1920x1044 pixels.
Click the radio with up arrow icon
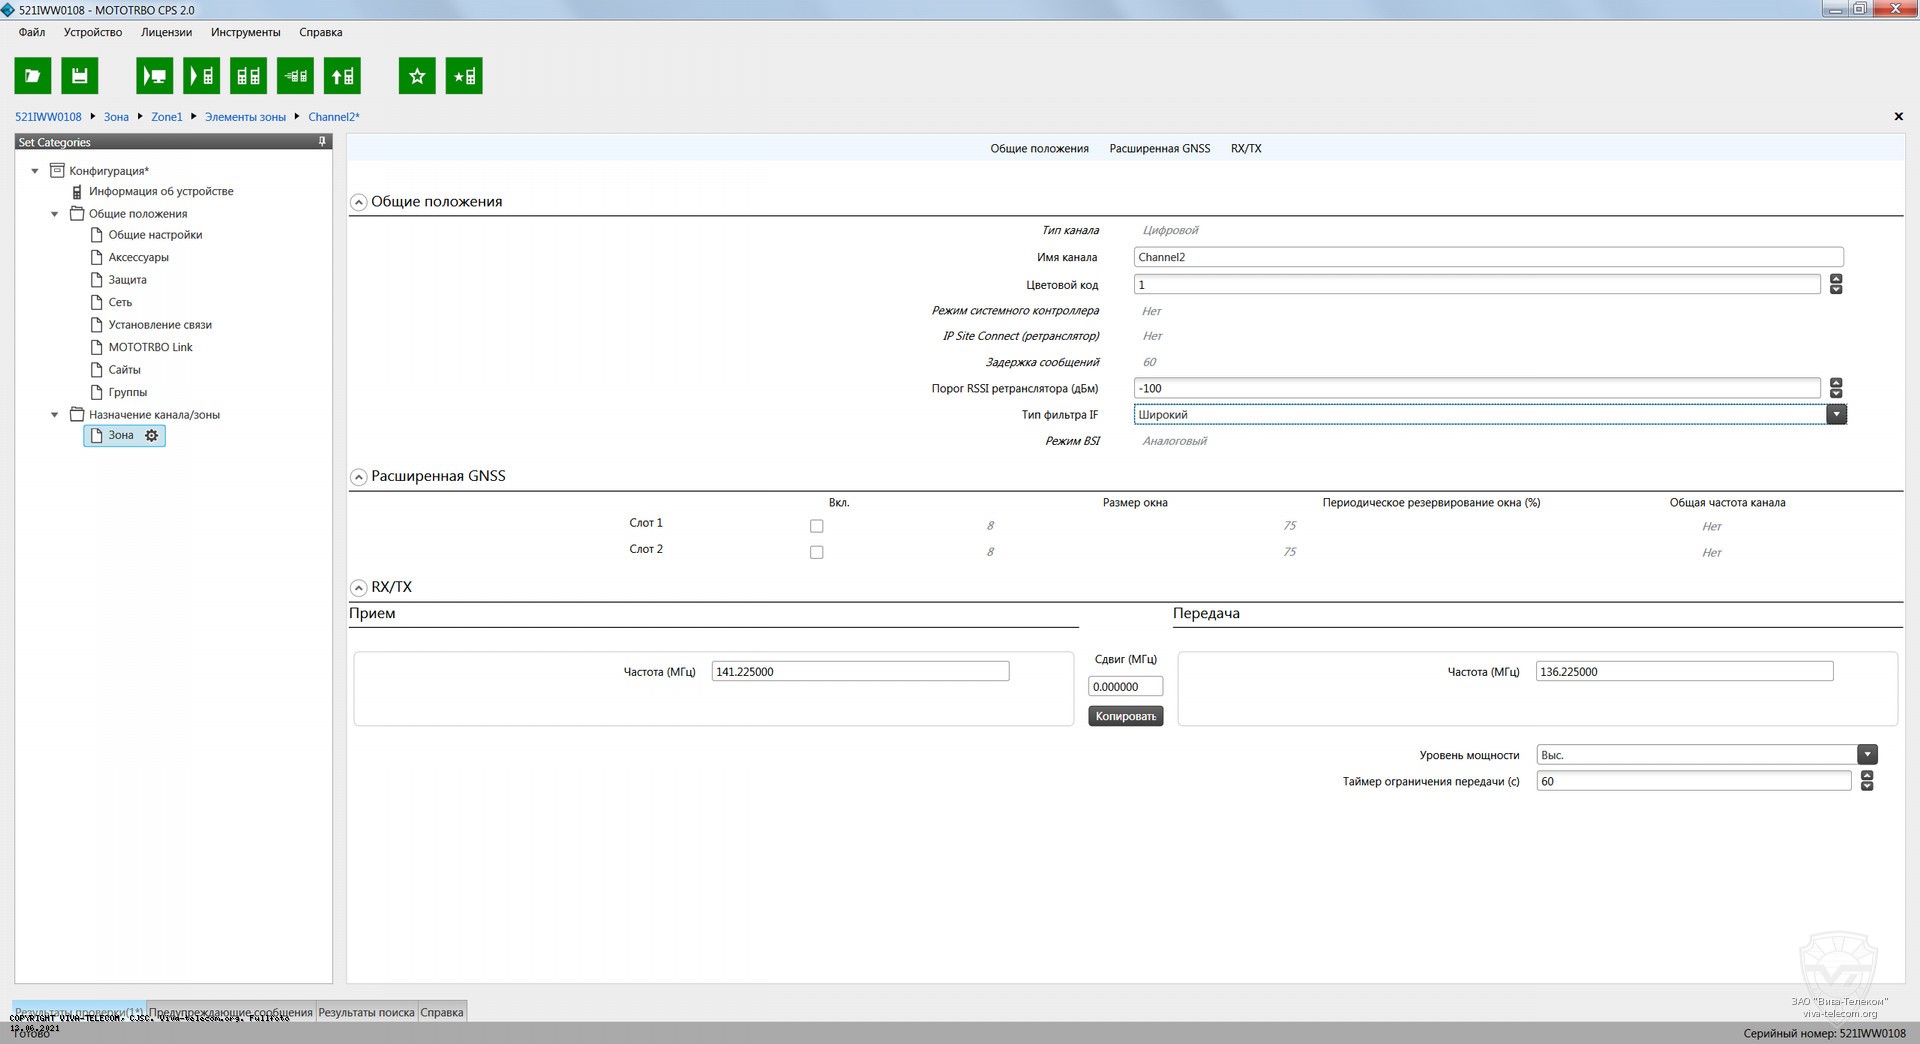342,76
